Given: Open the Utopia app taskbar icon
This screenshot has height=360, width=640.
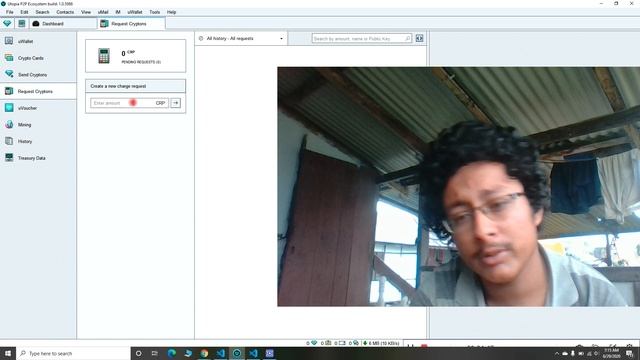Looking at the screenshot, I should coord(237,353).
